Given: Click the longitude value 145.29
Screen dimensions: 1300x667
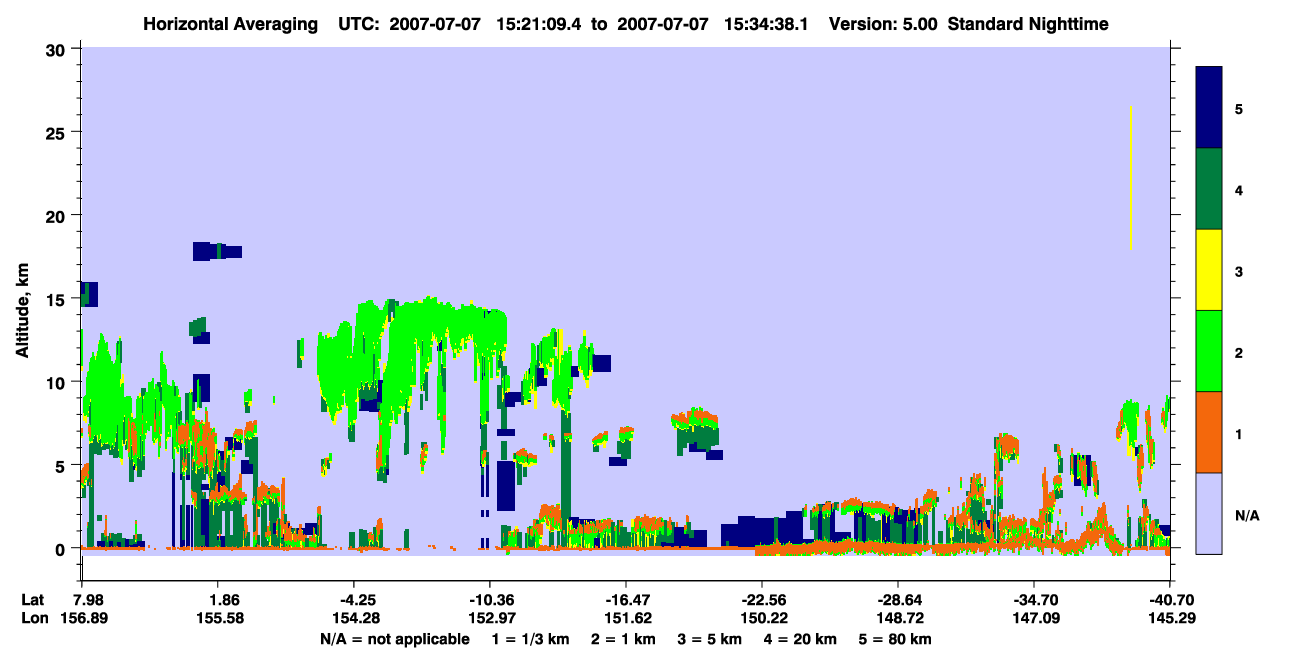Looking at the screenshot, I should coord(1172,618).
